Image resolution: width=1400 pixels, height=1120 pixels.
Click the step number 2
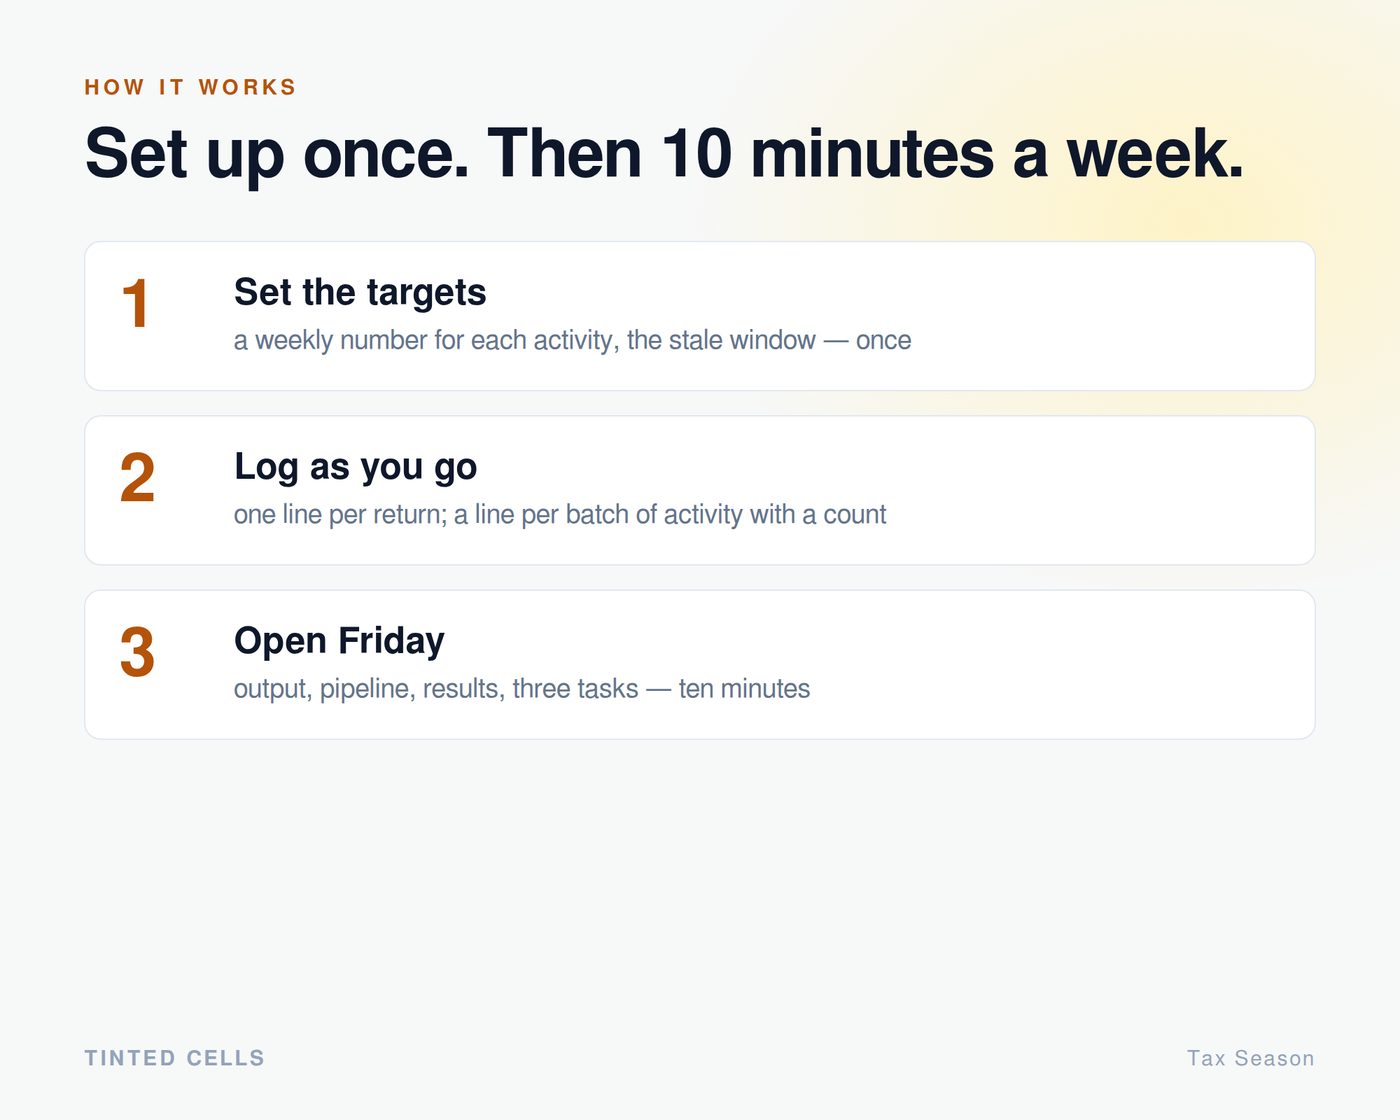pos(137,478)
